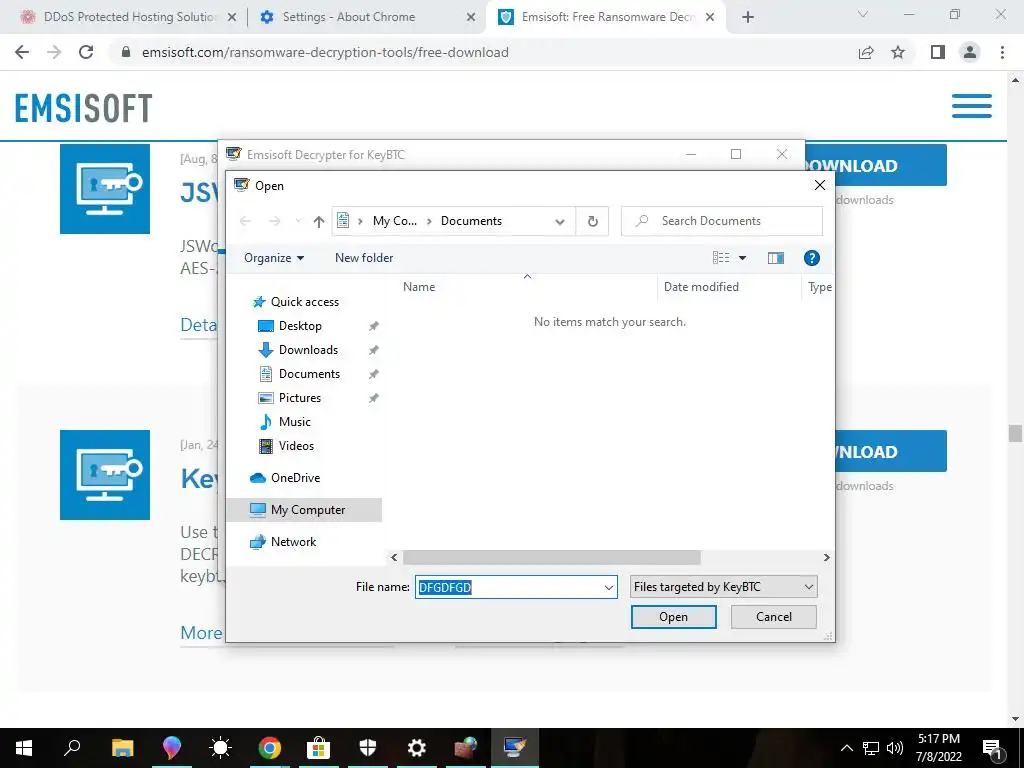Select Desktop in the navigation pane
The width and height of the screenshot is (1024, 768).
coord(300,326)
